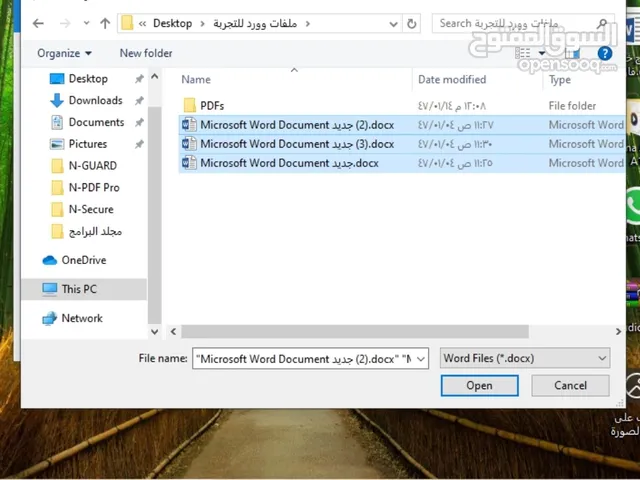This screenshot has height=480, width=640.
Task: Go back with the left arrow button
Action: coord(38,23)
